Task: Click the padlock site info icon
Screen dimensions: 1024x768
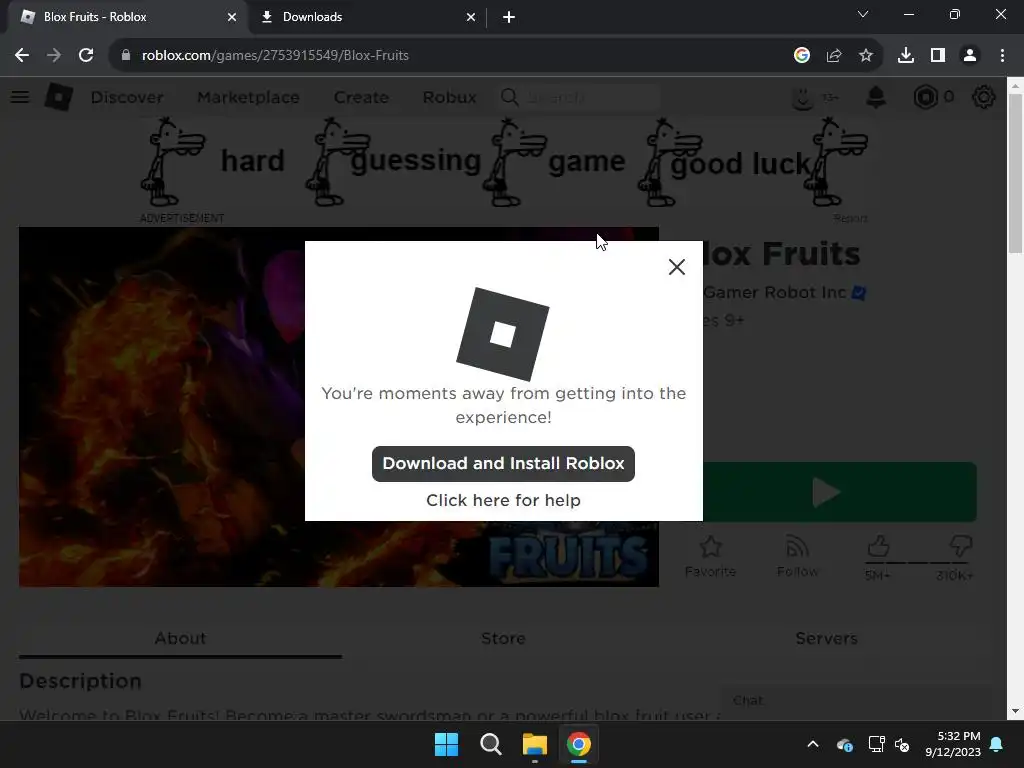Action: [x=126, y=56]
